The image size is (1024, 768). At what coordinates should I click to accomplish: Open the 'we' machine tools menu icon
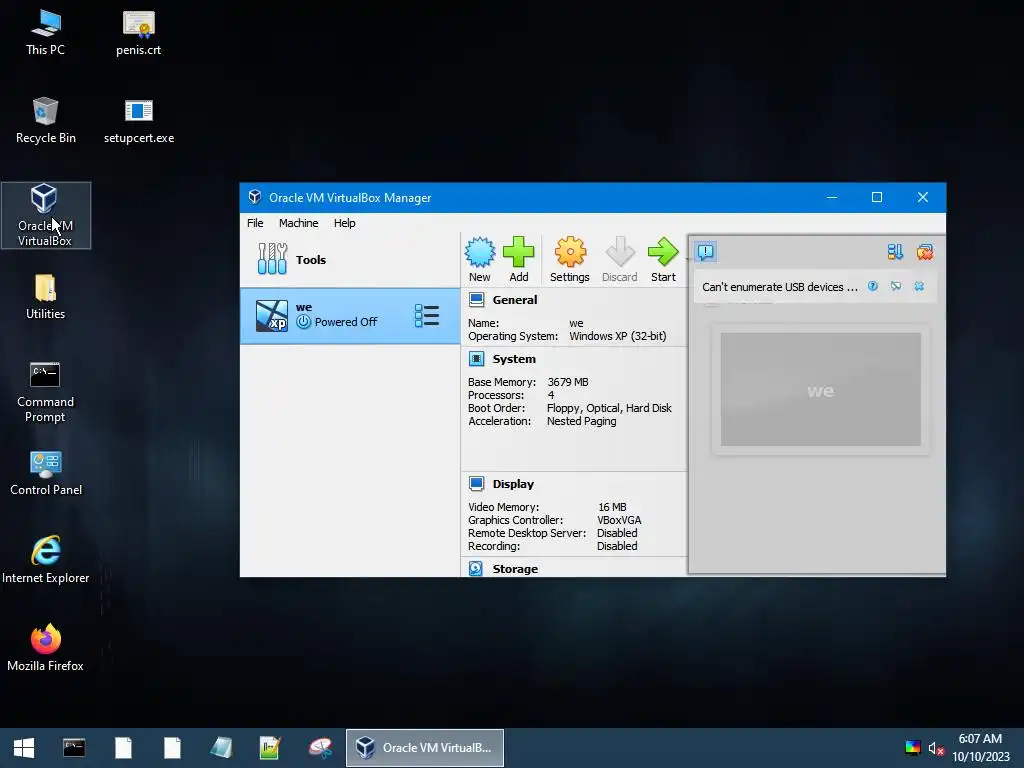426,315
